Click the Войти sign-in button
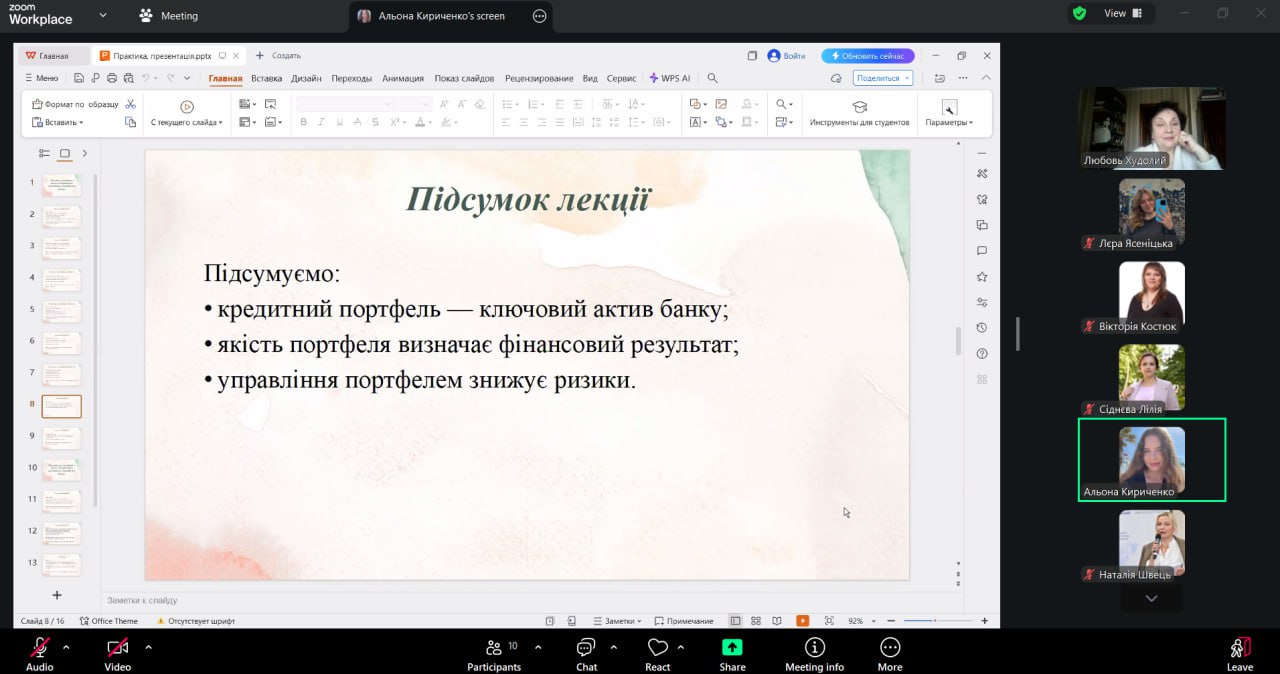The height and width of the screenshot is (674, 1280). pyautogui.click(x=787, y=56)
